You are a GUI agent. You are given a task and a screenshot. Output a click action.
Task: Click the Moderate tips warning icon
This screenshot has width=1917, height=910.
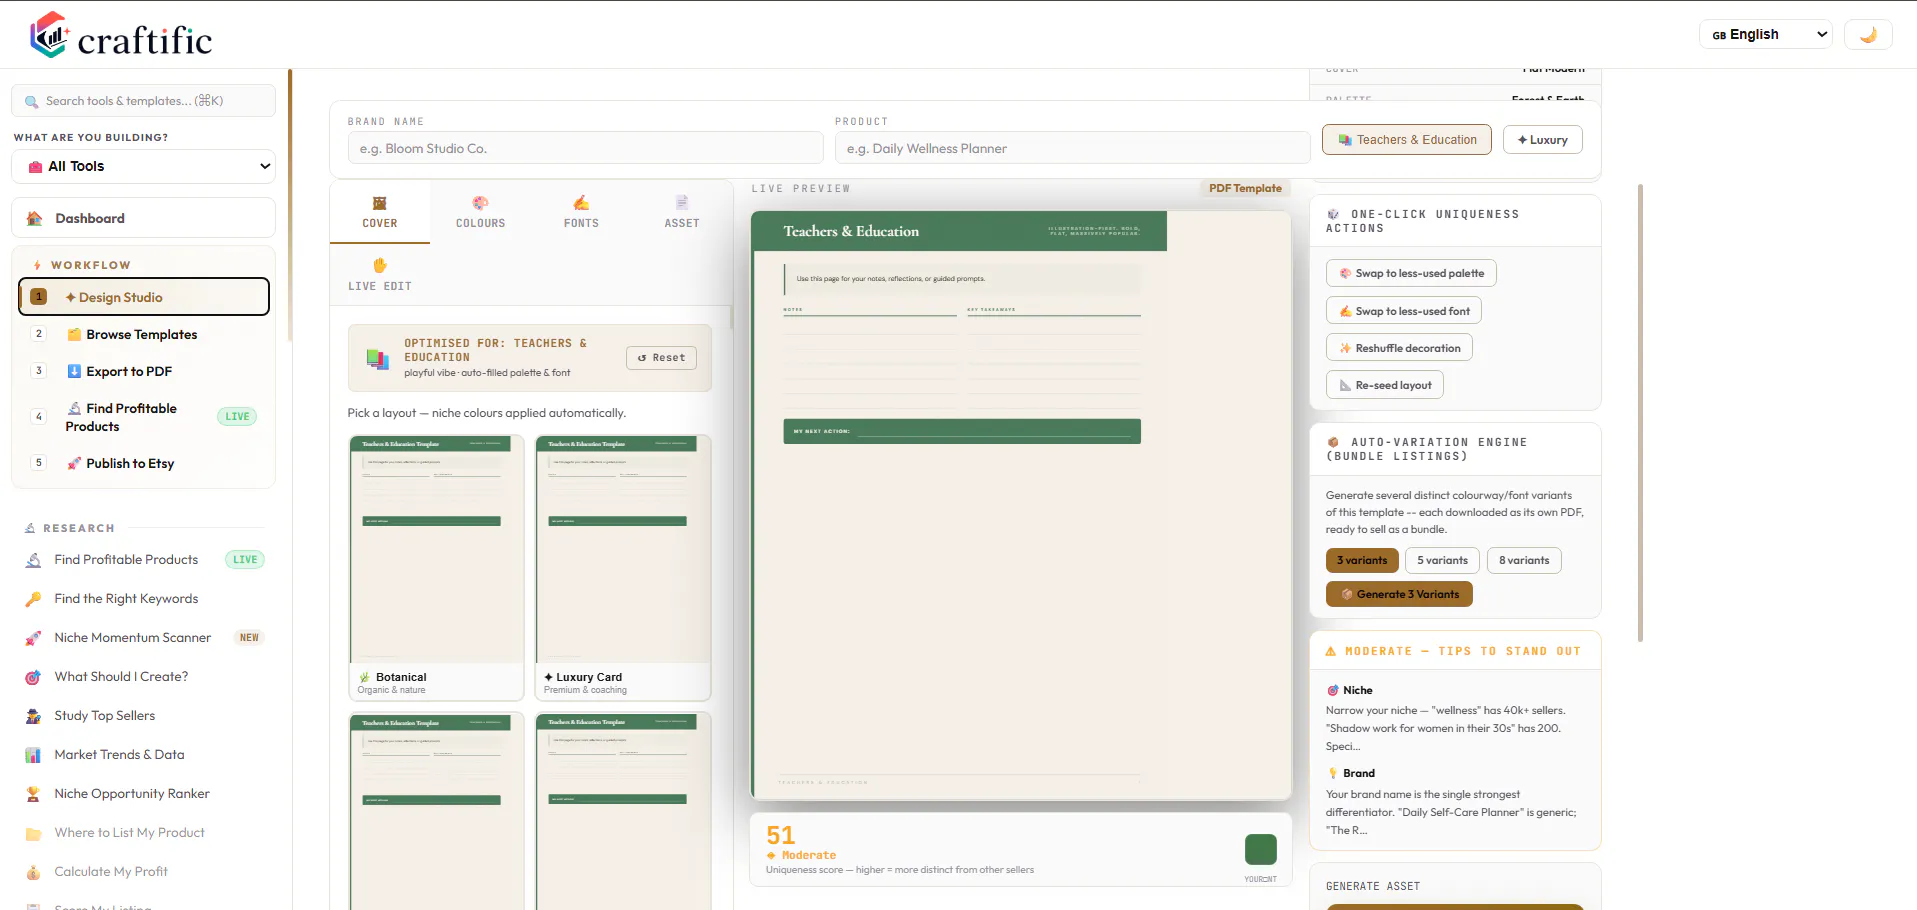(x=1331, y=651)
